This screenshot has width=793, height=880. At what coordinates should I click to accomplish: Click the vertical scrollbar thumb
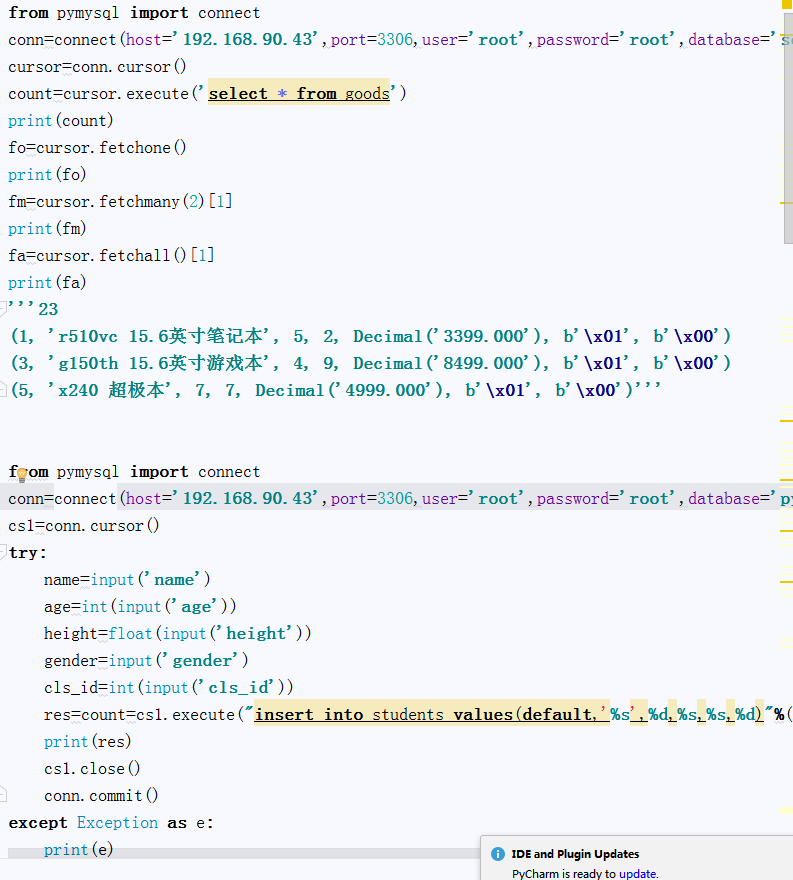[788, 129]
